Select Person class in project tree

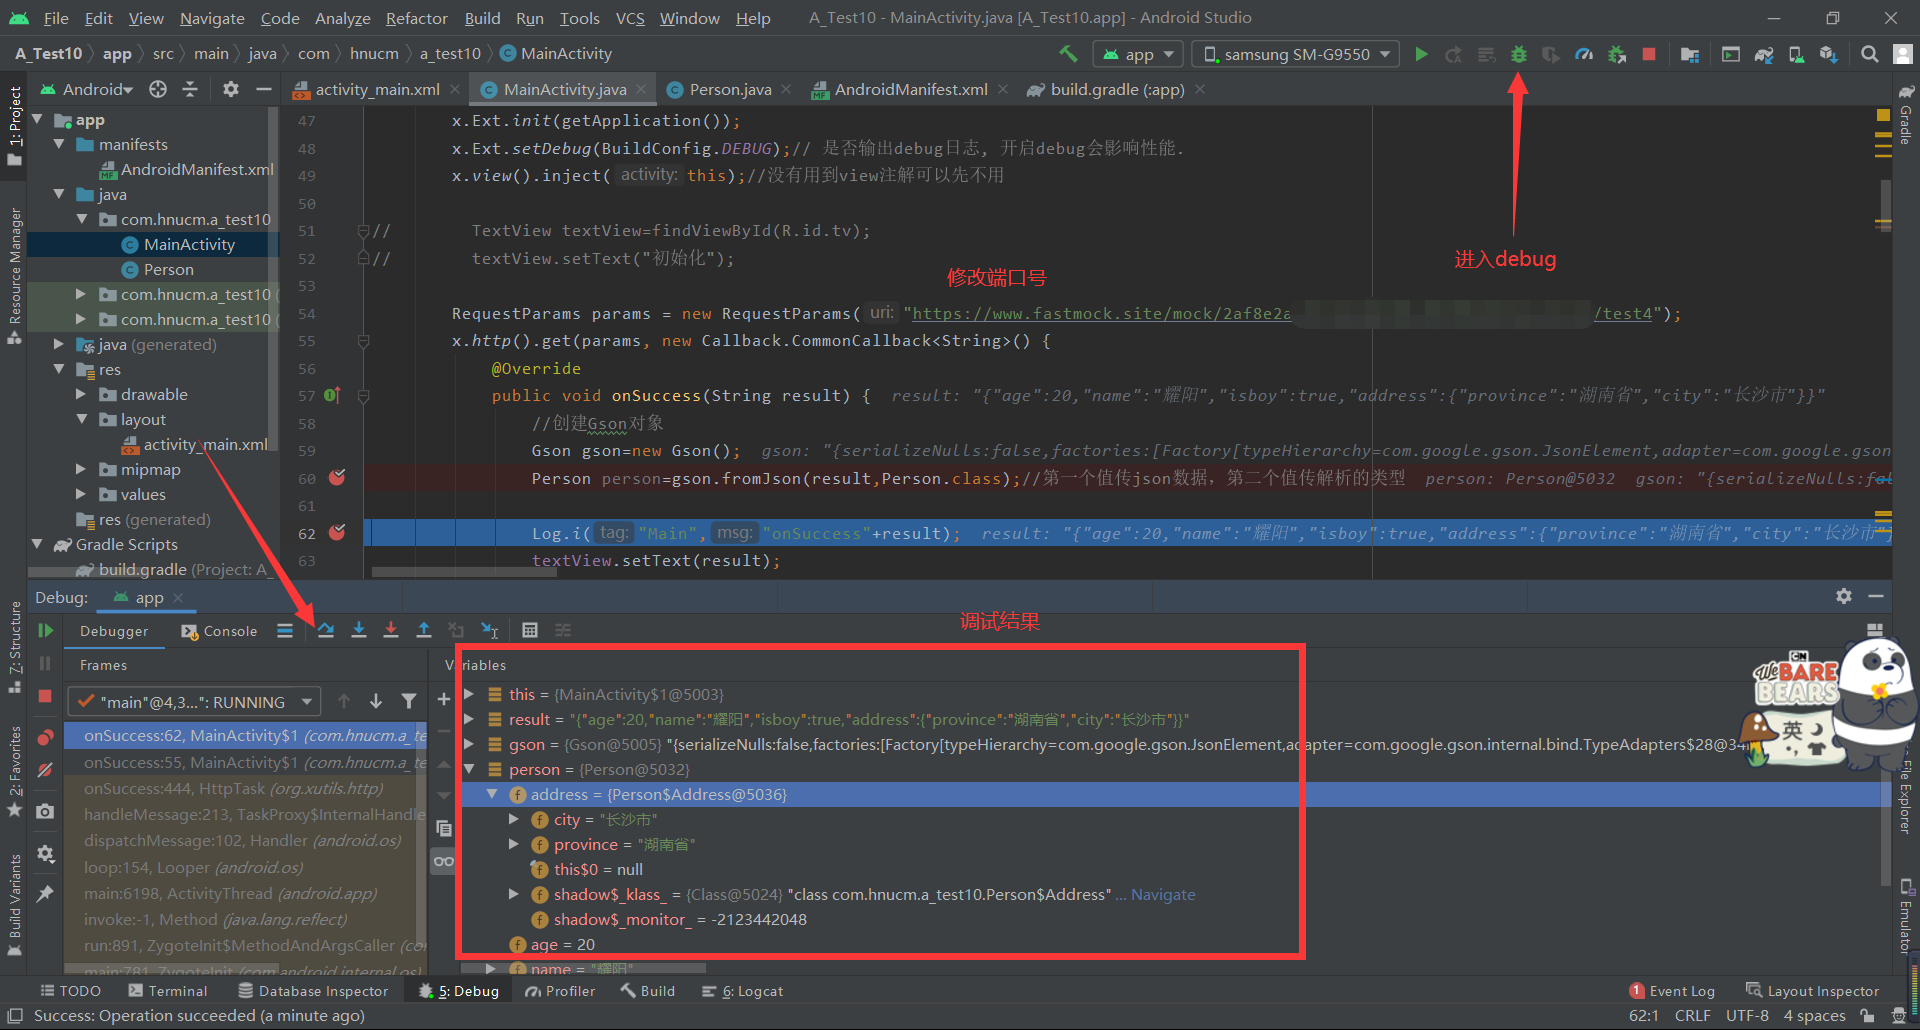(169, 269)
